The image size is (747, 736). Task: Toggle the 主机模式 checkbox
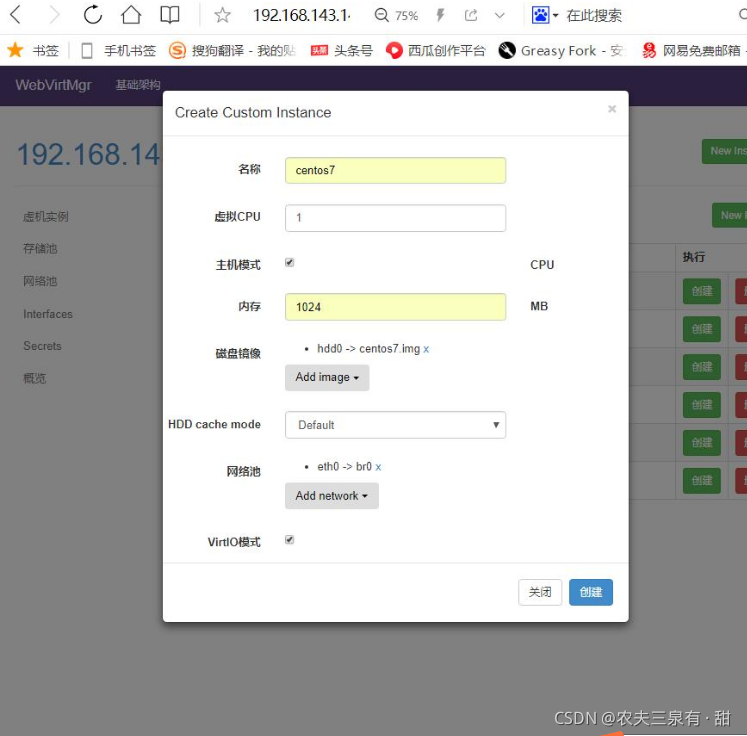click(x=289, y=262)
